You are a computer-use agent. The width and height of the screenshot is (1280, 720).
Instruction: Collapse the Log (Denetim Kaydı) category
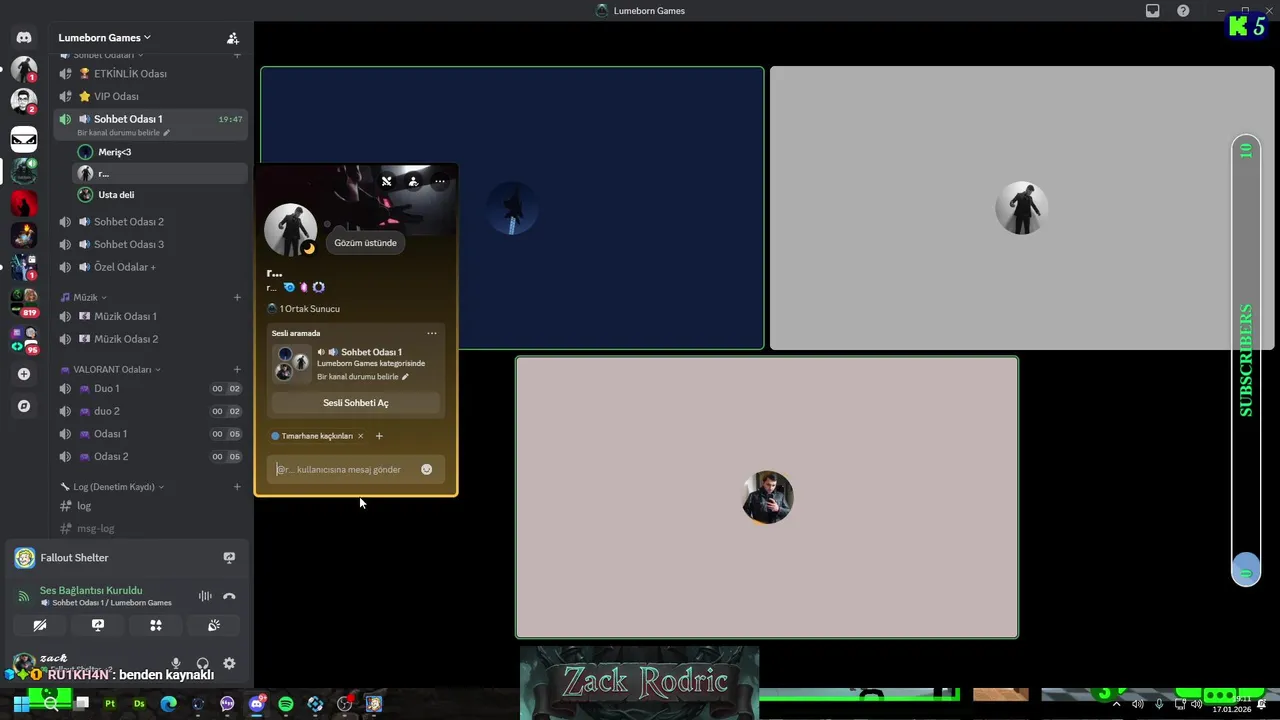click(x=112, y=487)
